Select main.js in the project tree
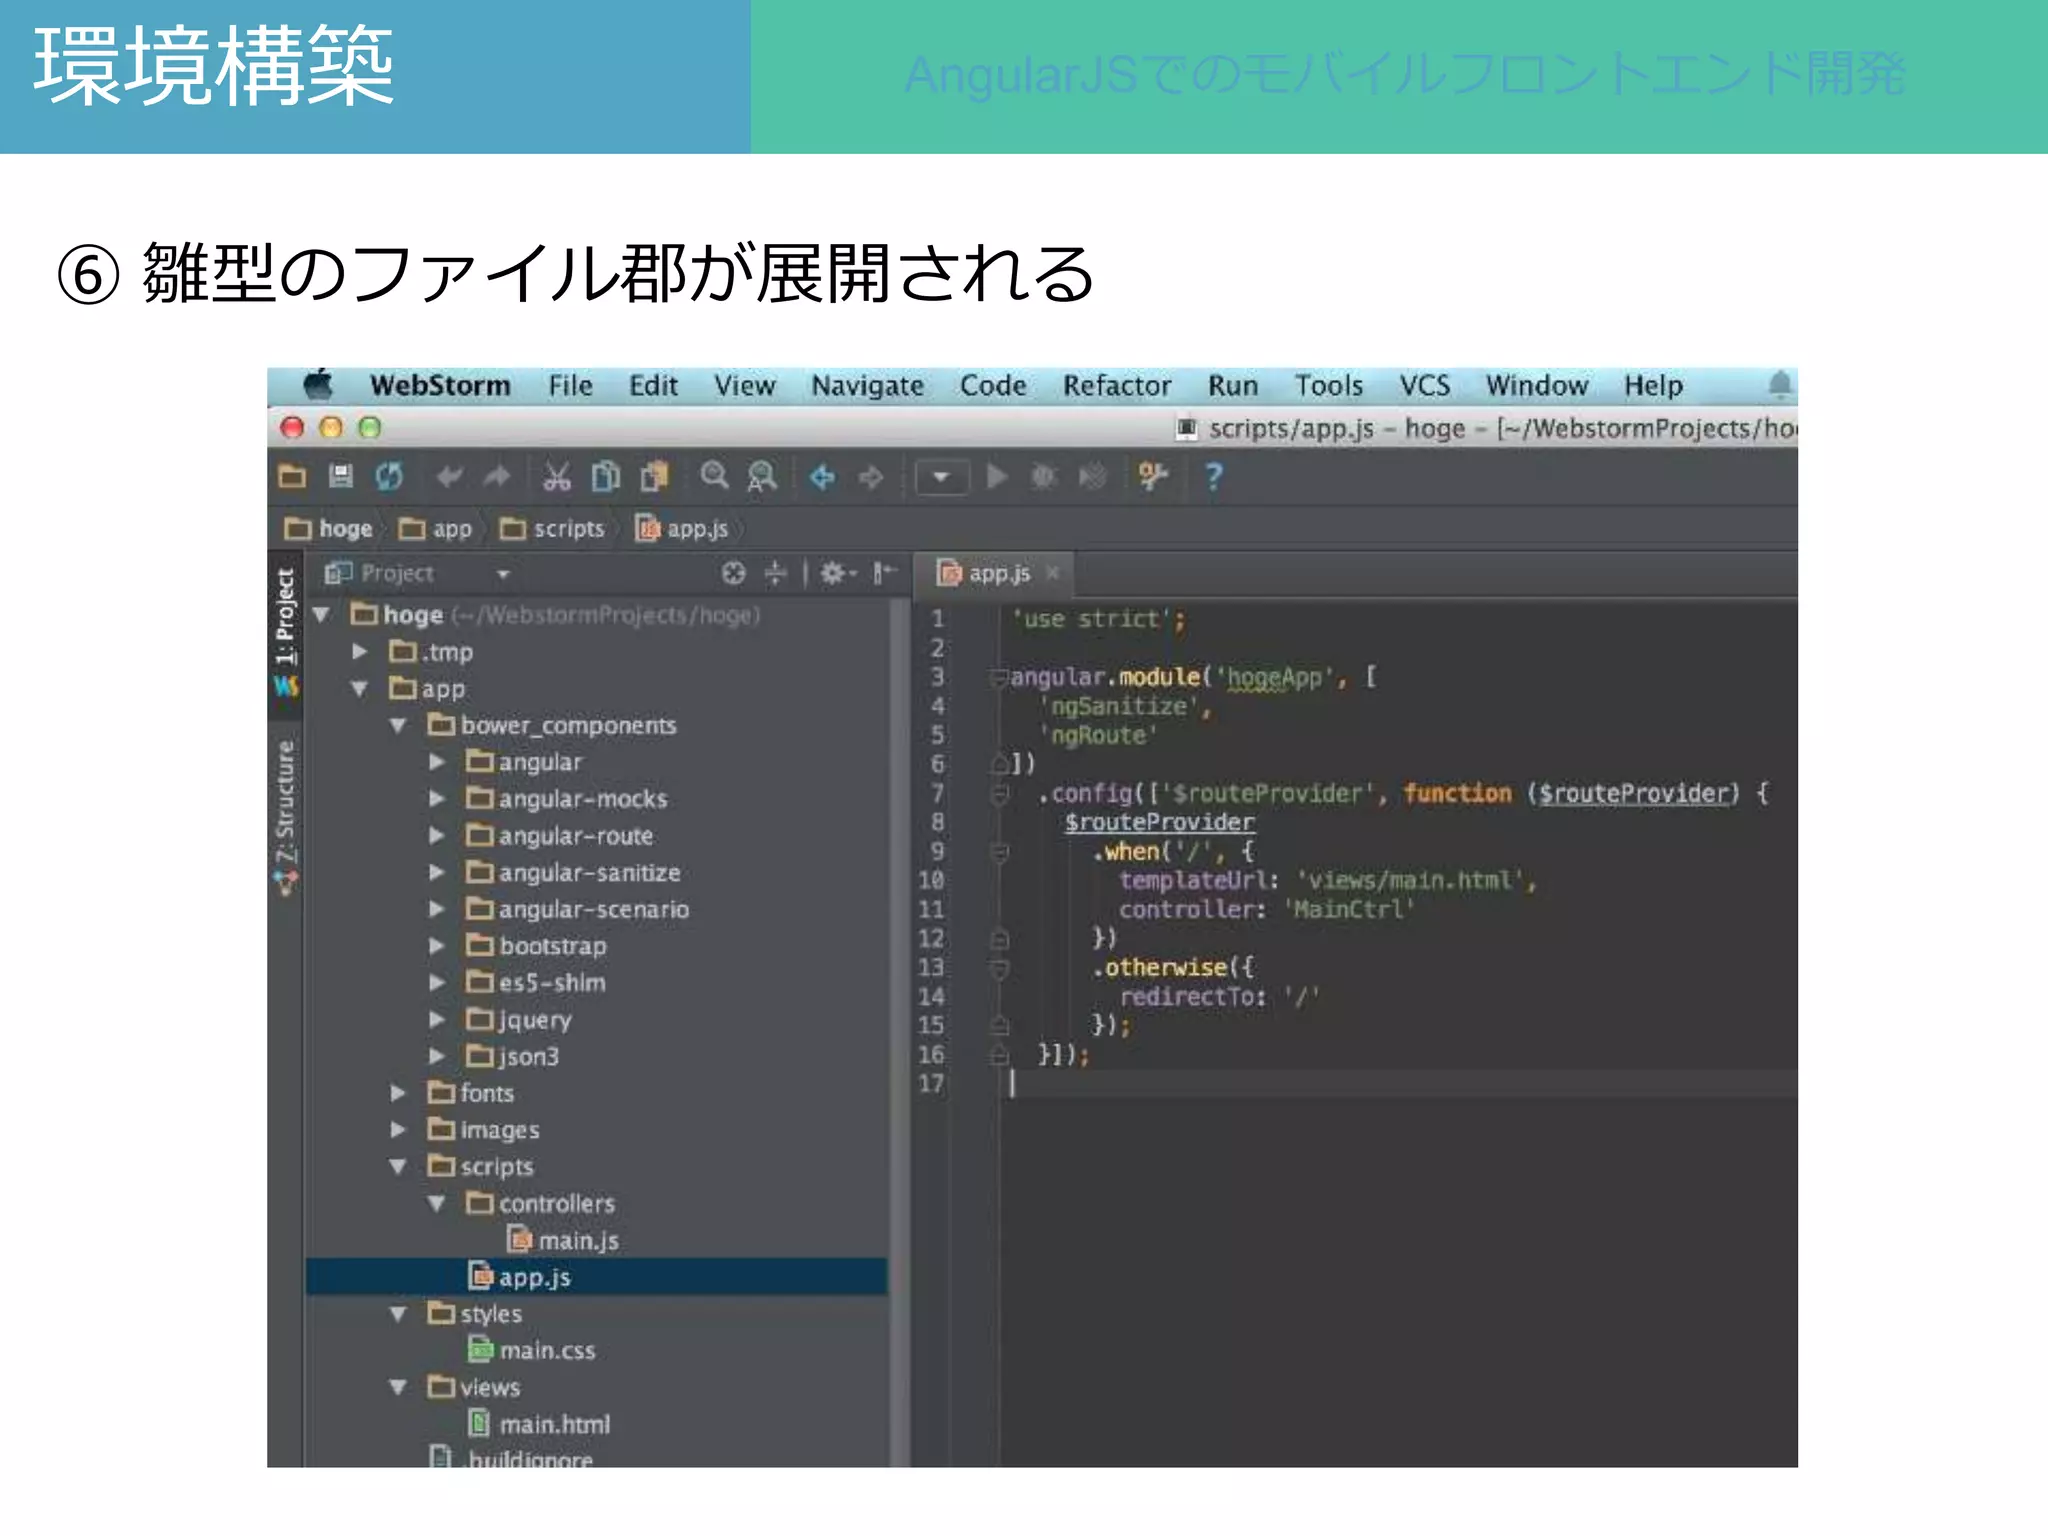The height and width of the screenshot is (1536, 2048). [x=563, y=1240]
